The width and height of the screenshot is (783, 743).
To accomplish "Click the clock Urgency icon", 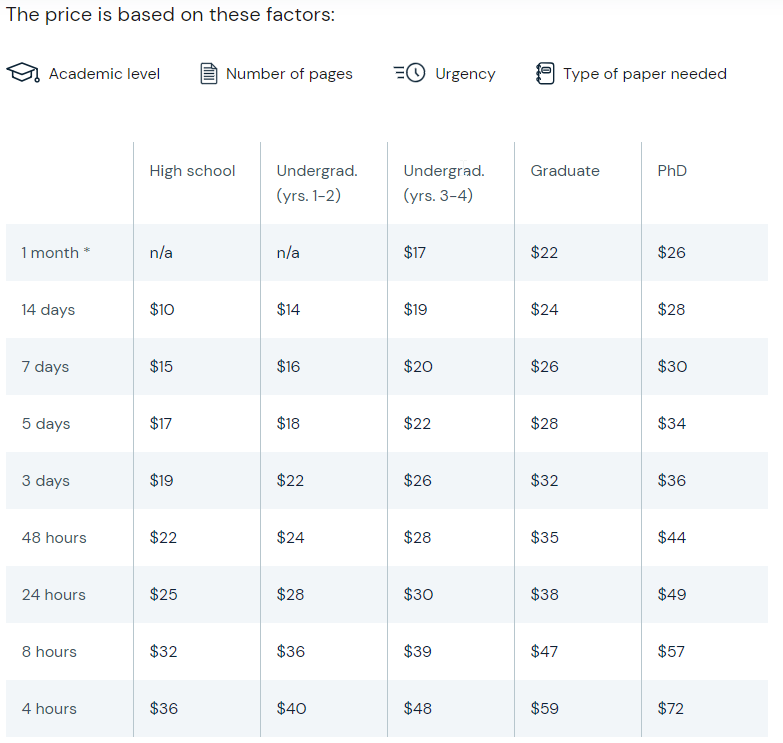I will pos(409,73).
